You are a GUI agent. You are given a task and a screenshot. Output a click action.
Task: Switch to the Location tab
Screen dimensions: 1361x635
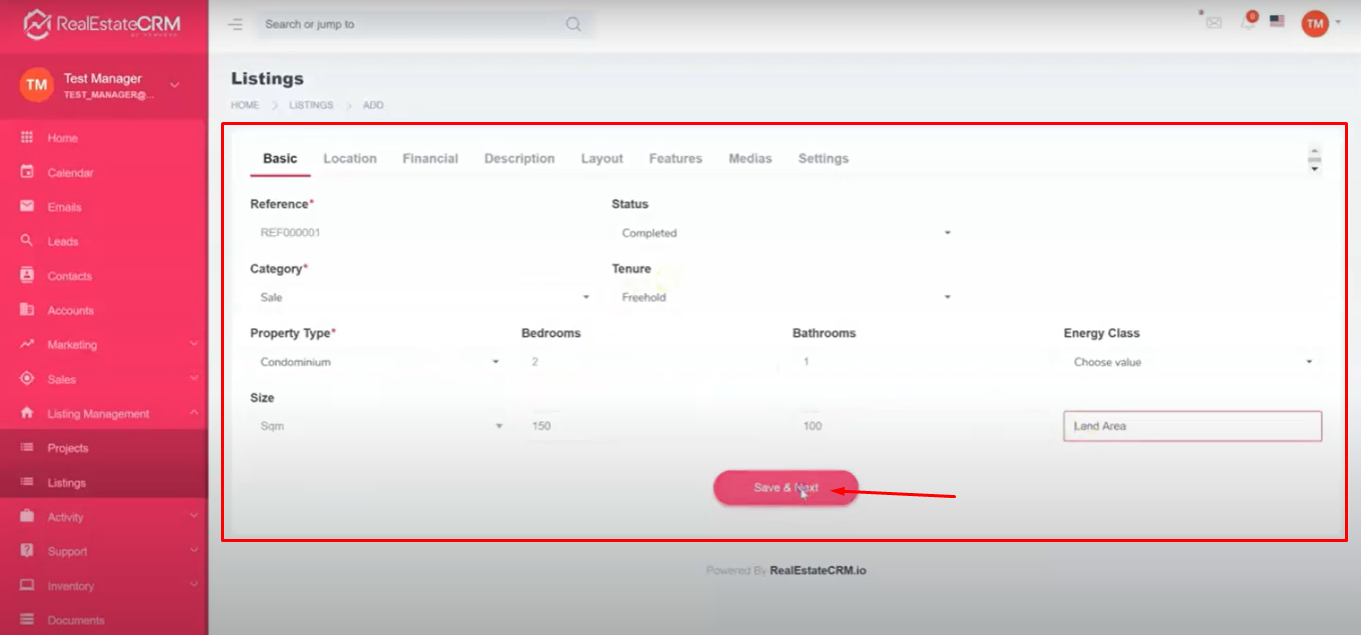point(350,158)
